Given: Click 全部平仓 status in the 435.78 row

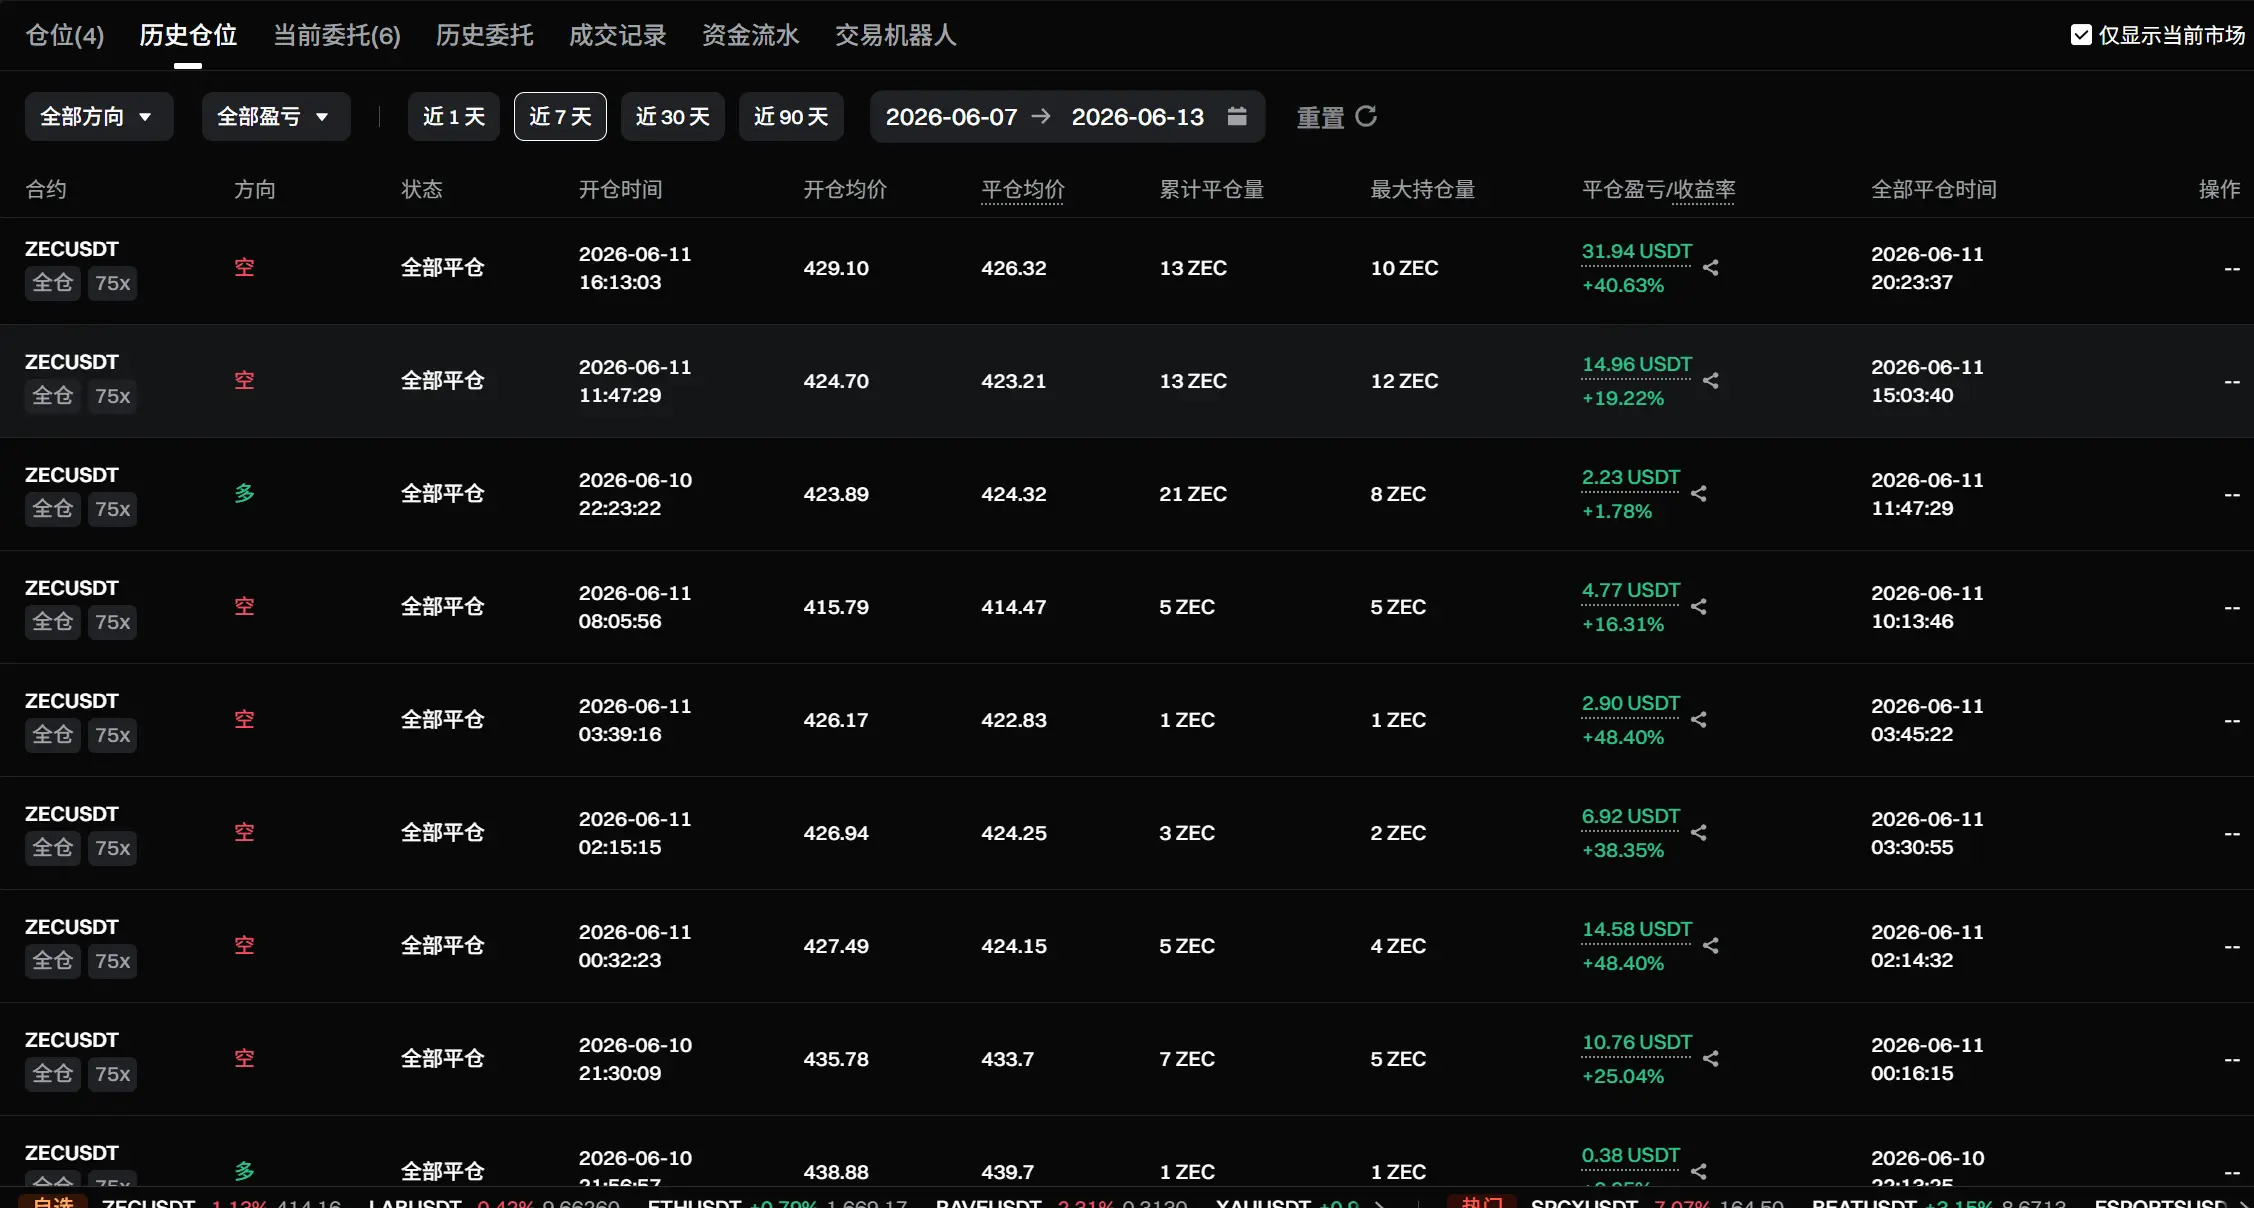Looking at the screenshot, I should [443, 1059].
